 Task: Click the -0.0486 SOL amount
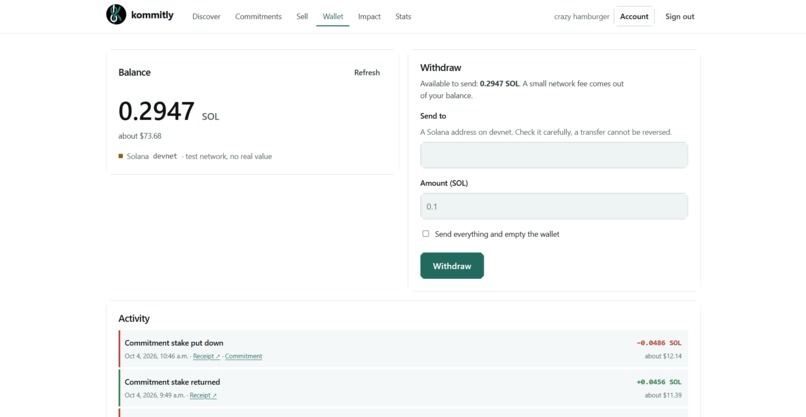click(x=659, y=343)
